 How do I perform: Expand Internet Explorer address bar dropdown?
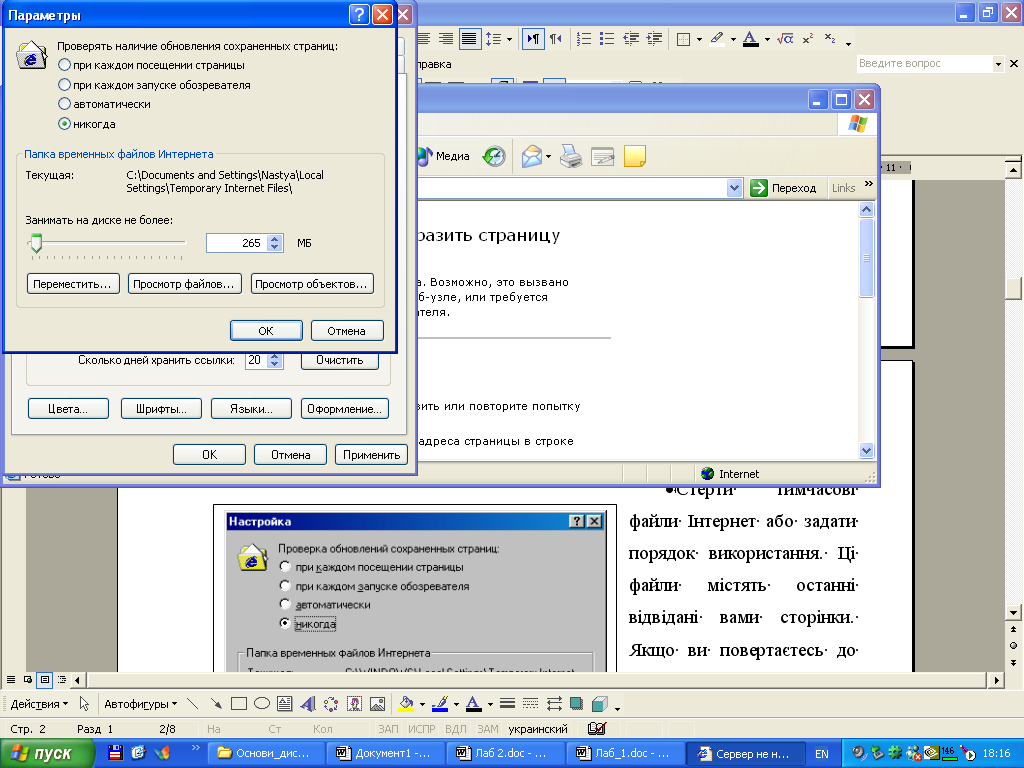734,188
